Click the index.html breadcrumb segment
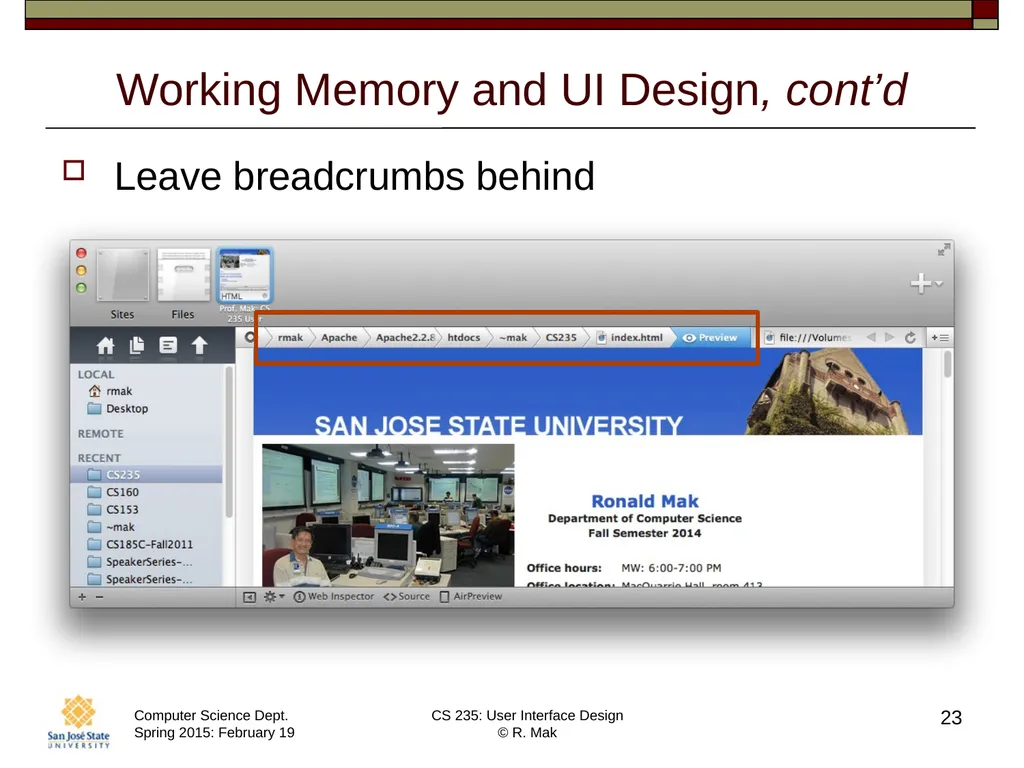1024x768 pixels. (x=630, y=338)
